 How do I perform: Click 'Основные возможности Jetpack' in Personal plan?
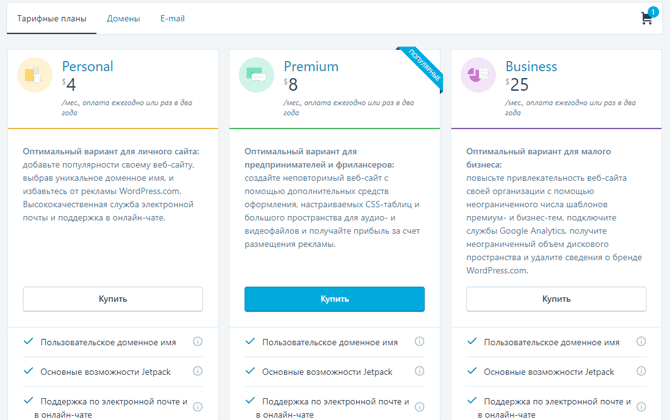tap(106, 372)
